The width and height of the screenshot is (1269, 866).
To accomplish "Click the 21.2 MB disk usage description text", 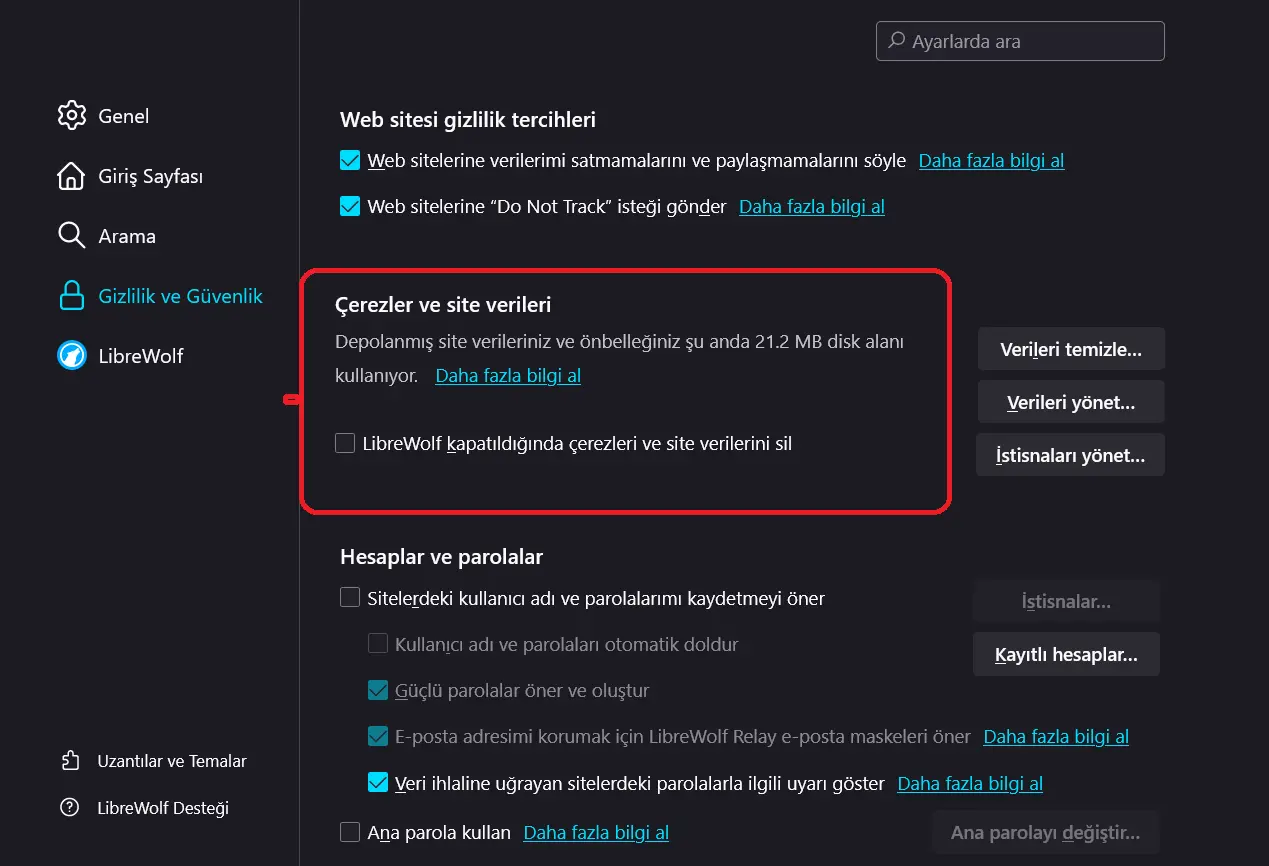I will [x=620, y=359].
